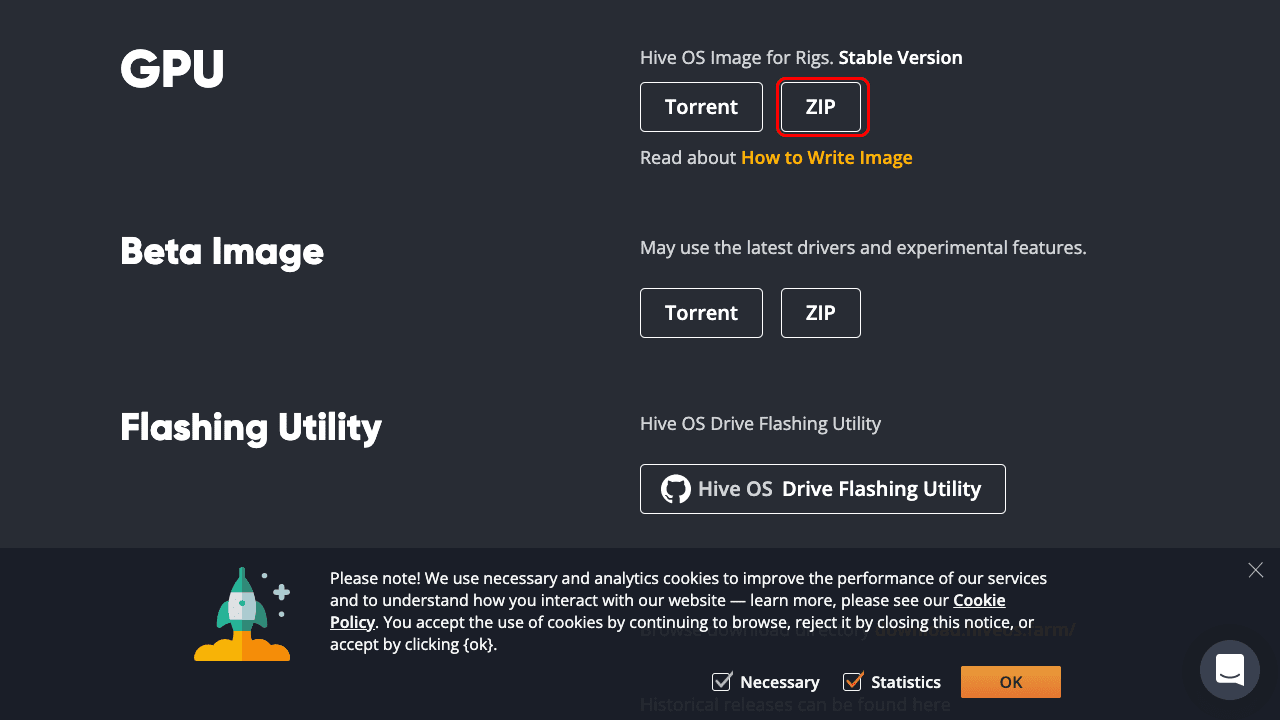Click the GPU section heading

point(172,69)
